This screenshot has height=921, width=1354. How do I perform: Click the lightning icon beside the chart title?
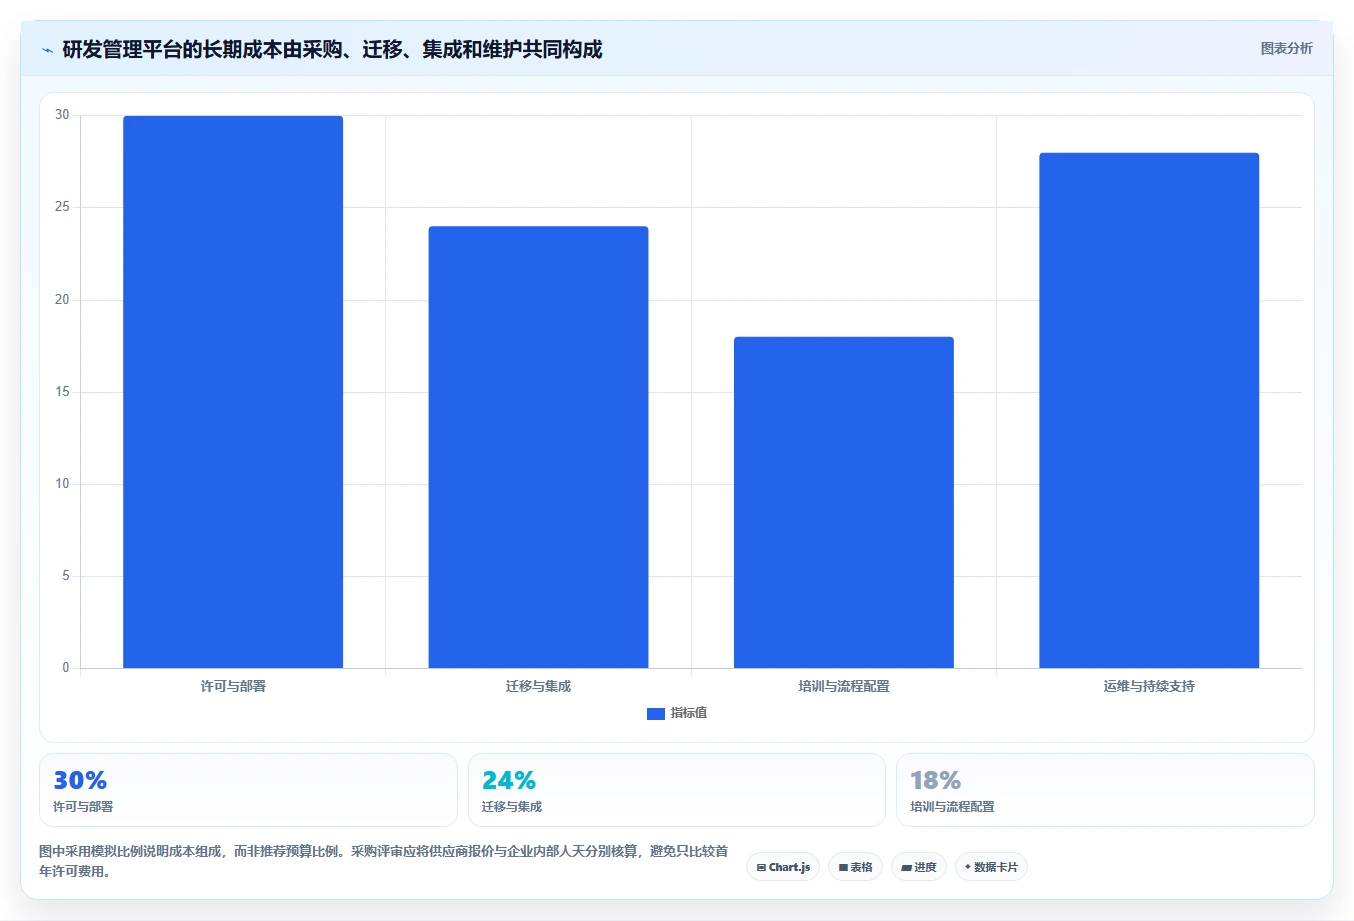pyautogui.click(x=47, y=50)
